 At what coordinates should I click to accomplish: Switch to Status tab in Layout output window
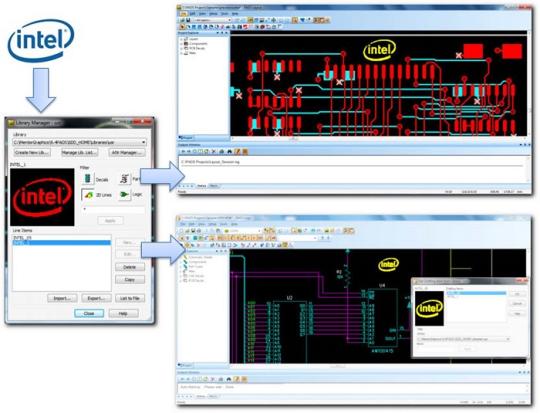[201, 186]
